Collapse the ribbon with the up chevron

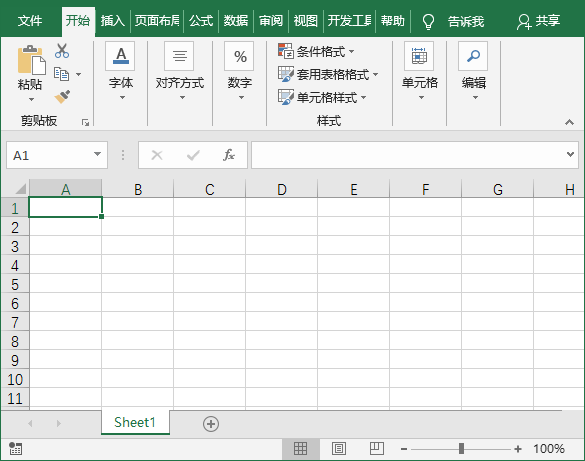pyautogui.click(x=569, y=122)
